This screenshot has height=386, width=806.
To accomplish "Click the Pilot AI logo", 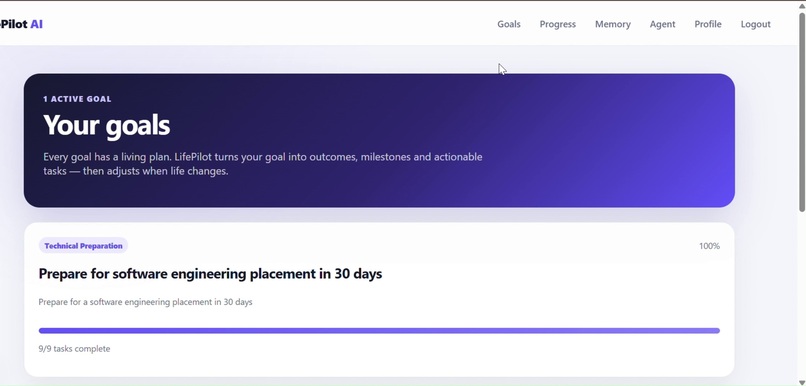I will 21,24.
